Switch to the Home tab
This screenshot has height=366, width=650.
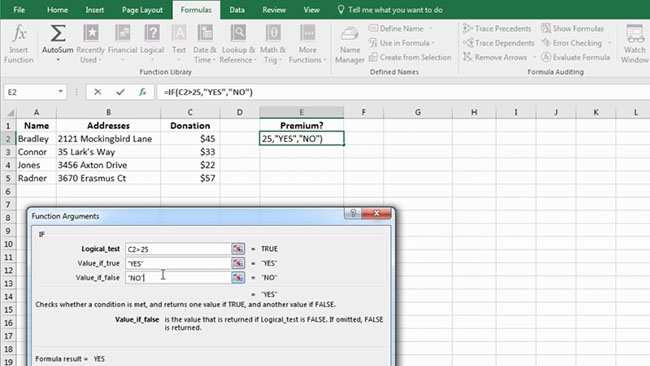click(x=58, y=10)
